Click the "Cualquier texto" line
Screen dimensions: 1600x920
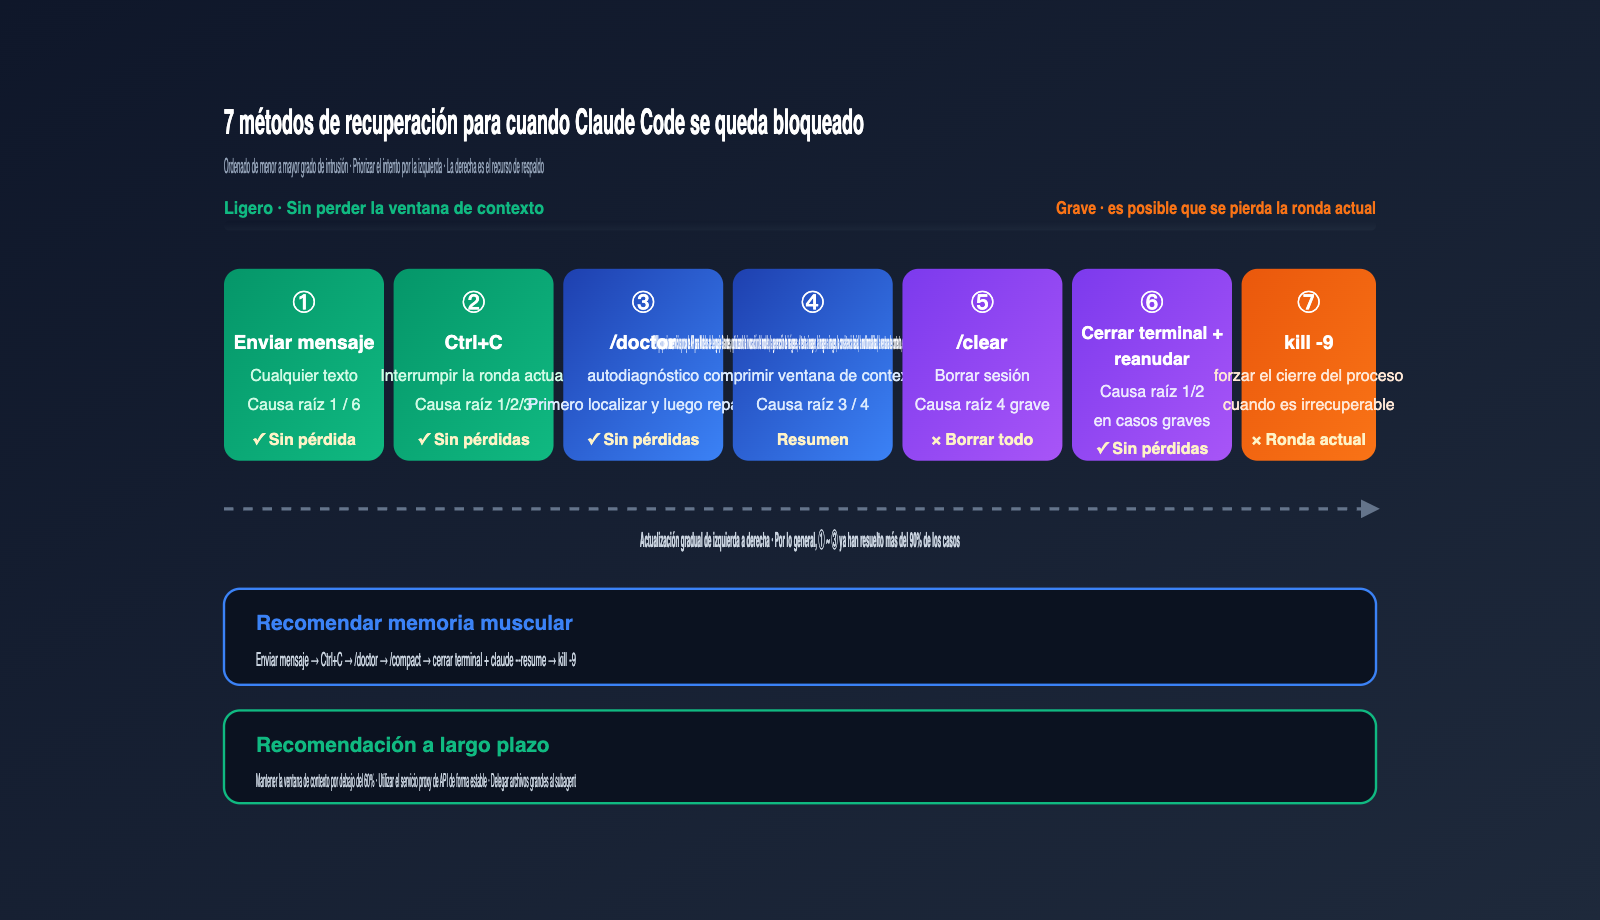(304, 375)
